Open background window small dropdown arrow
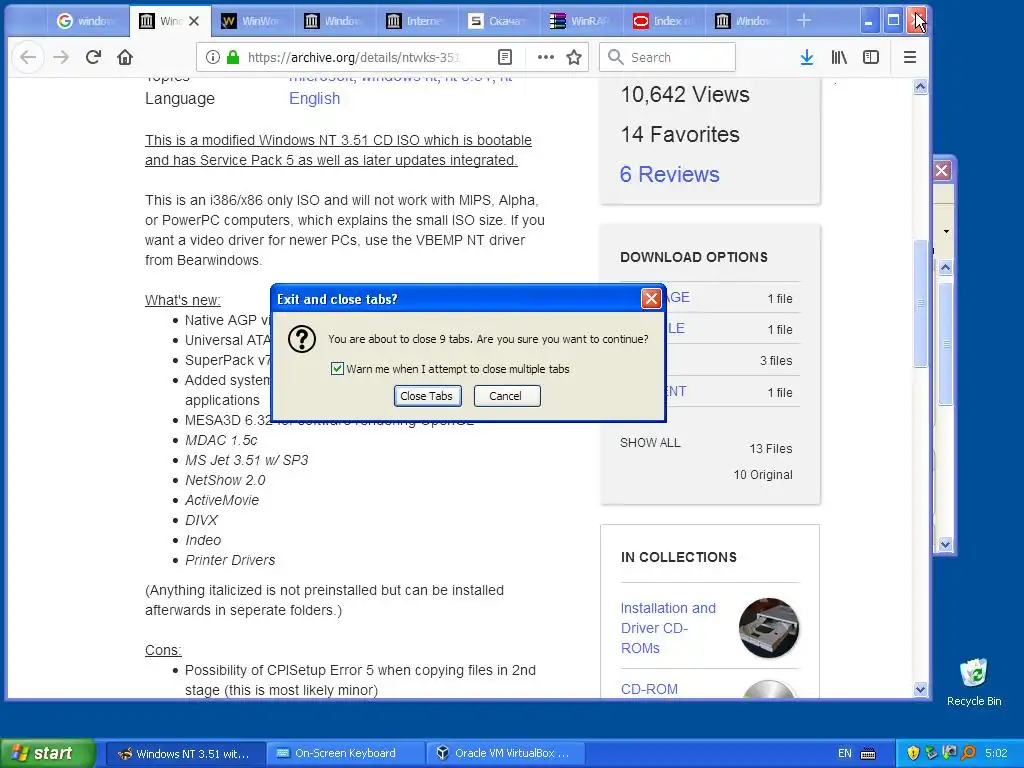Image resolution: width=1024 pixels, height=768 pixels. click(x=946, y=231)
